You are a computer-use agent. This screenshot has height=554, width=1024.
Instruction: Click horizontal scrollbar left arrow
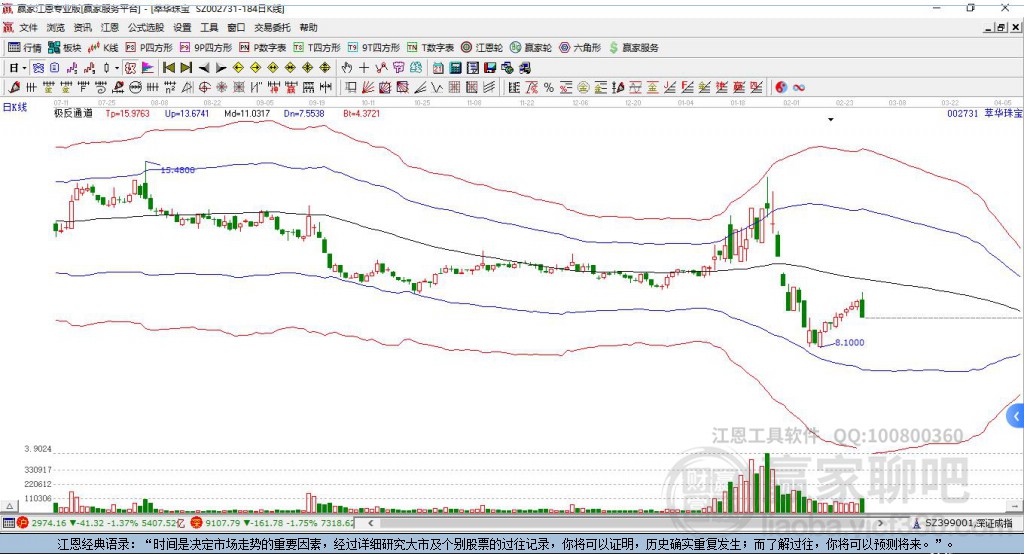pyautogui.click(x=371, y=523)
